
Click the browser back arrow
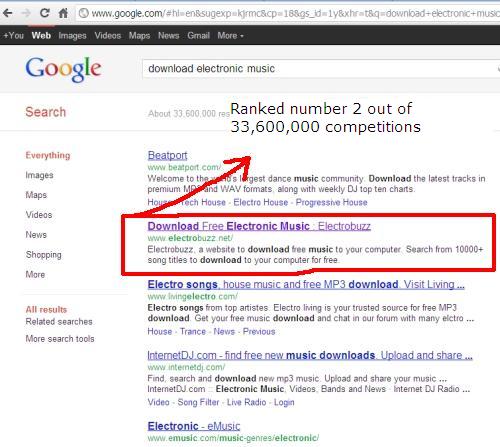(8, 13)
